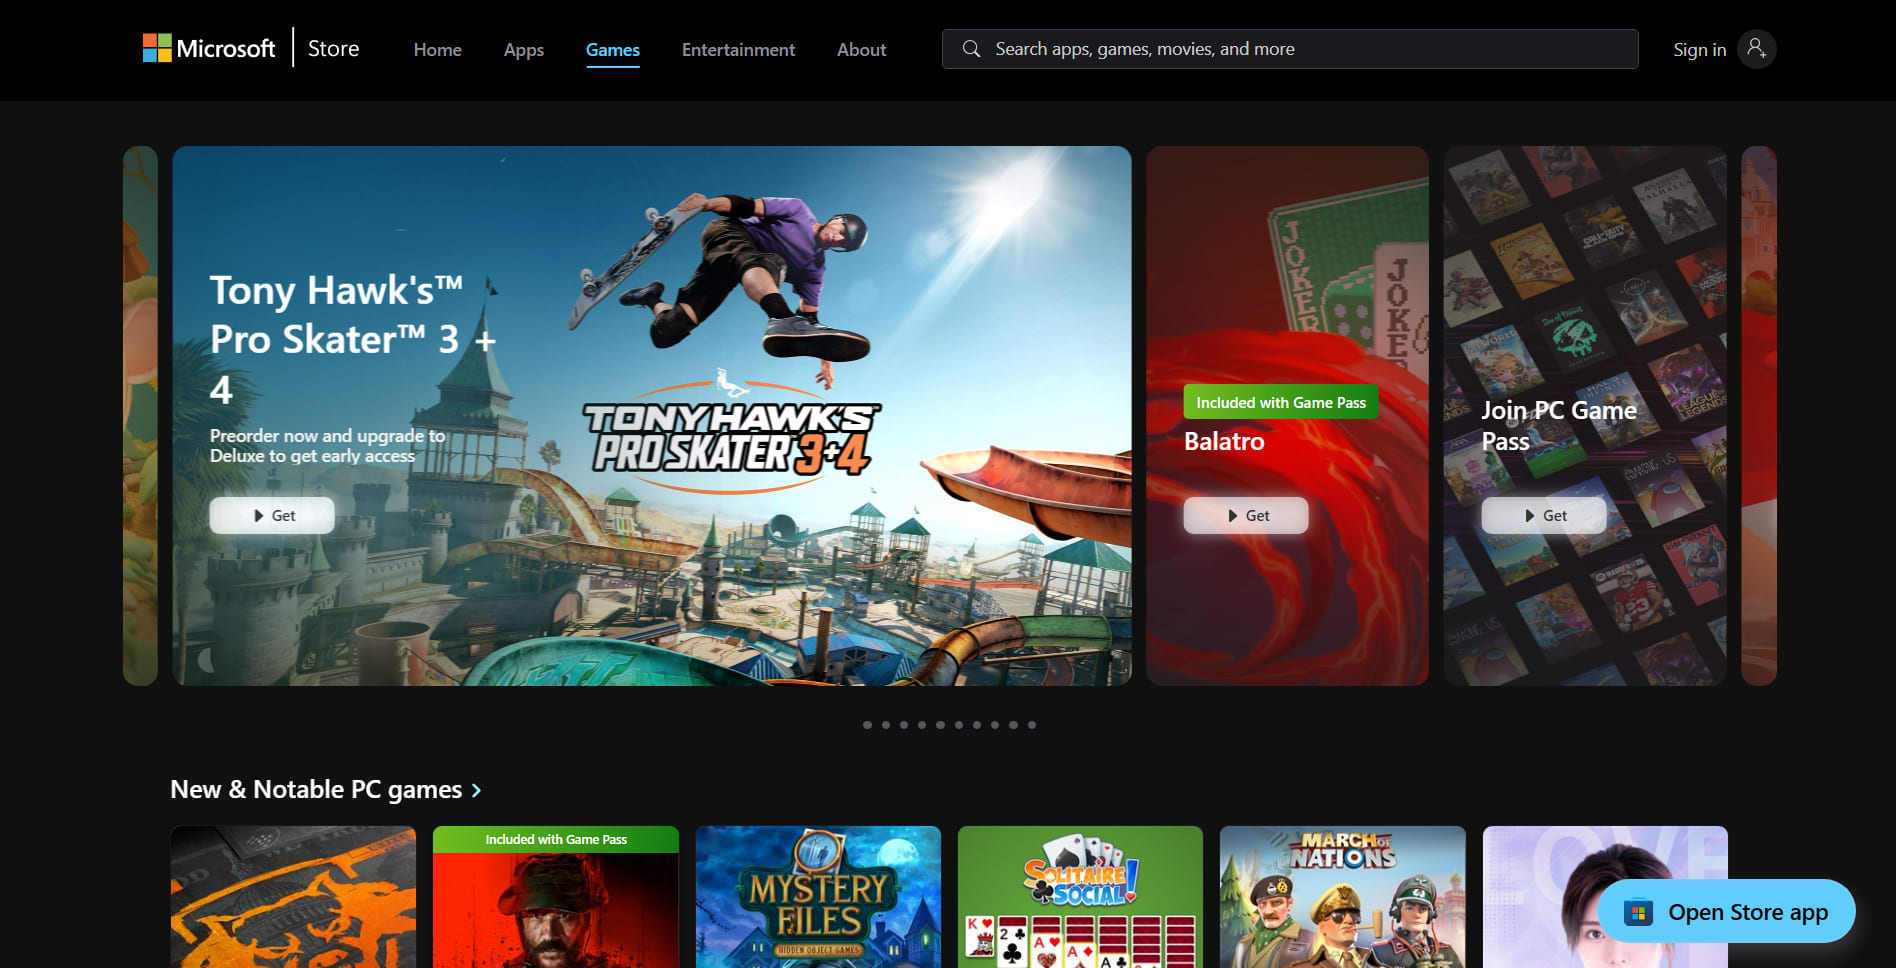Open the March of Nations game tile

click(1343, 897)
